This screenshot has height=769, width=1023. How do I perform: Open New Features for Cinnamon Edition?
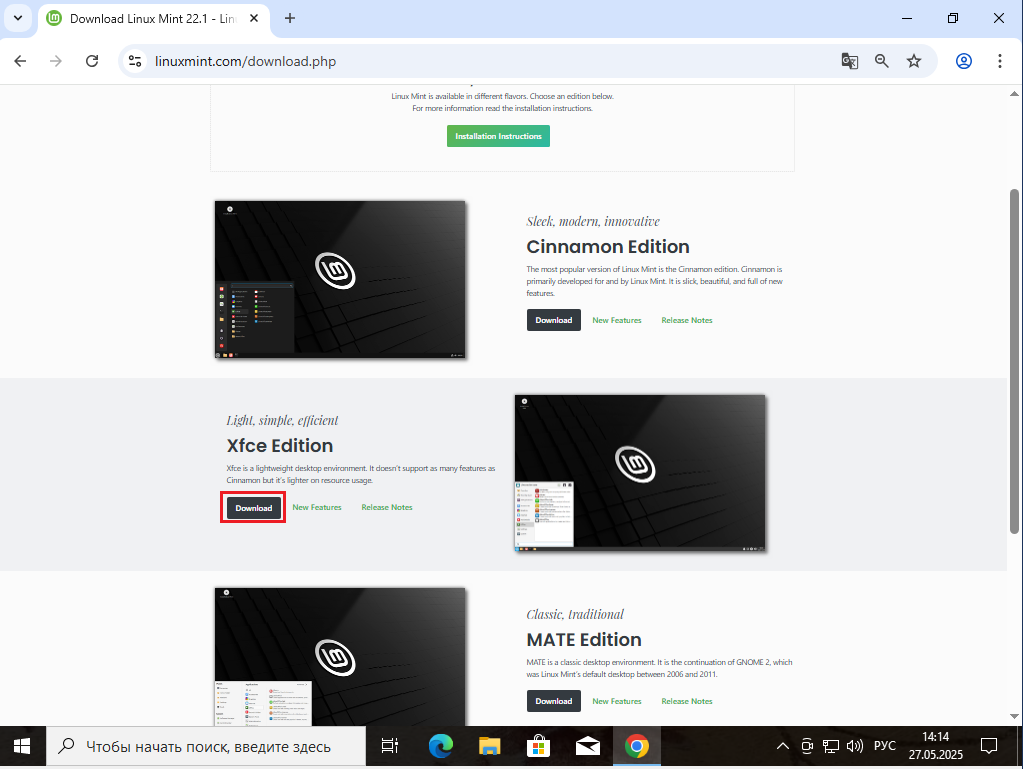(x=616, y=320)
